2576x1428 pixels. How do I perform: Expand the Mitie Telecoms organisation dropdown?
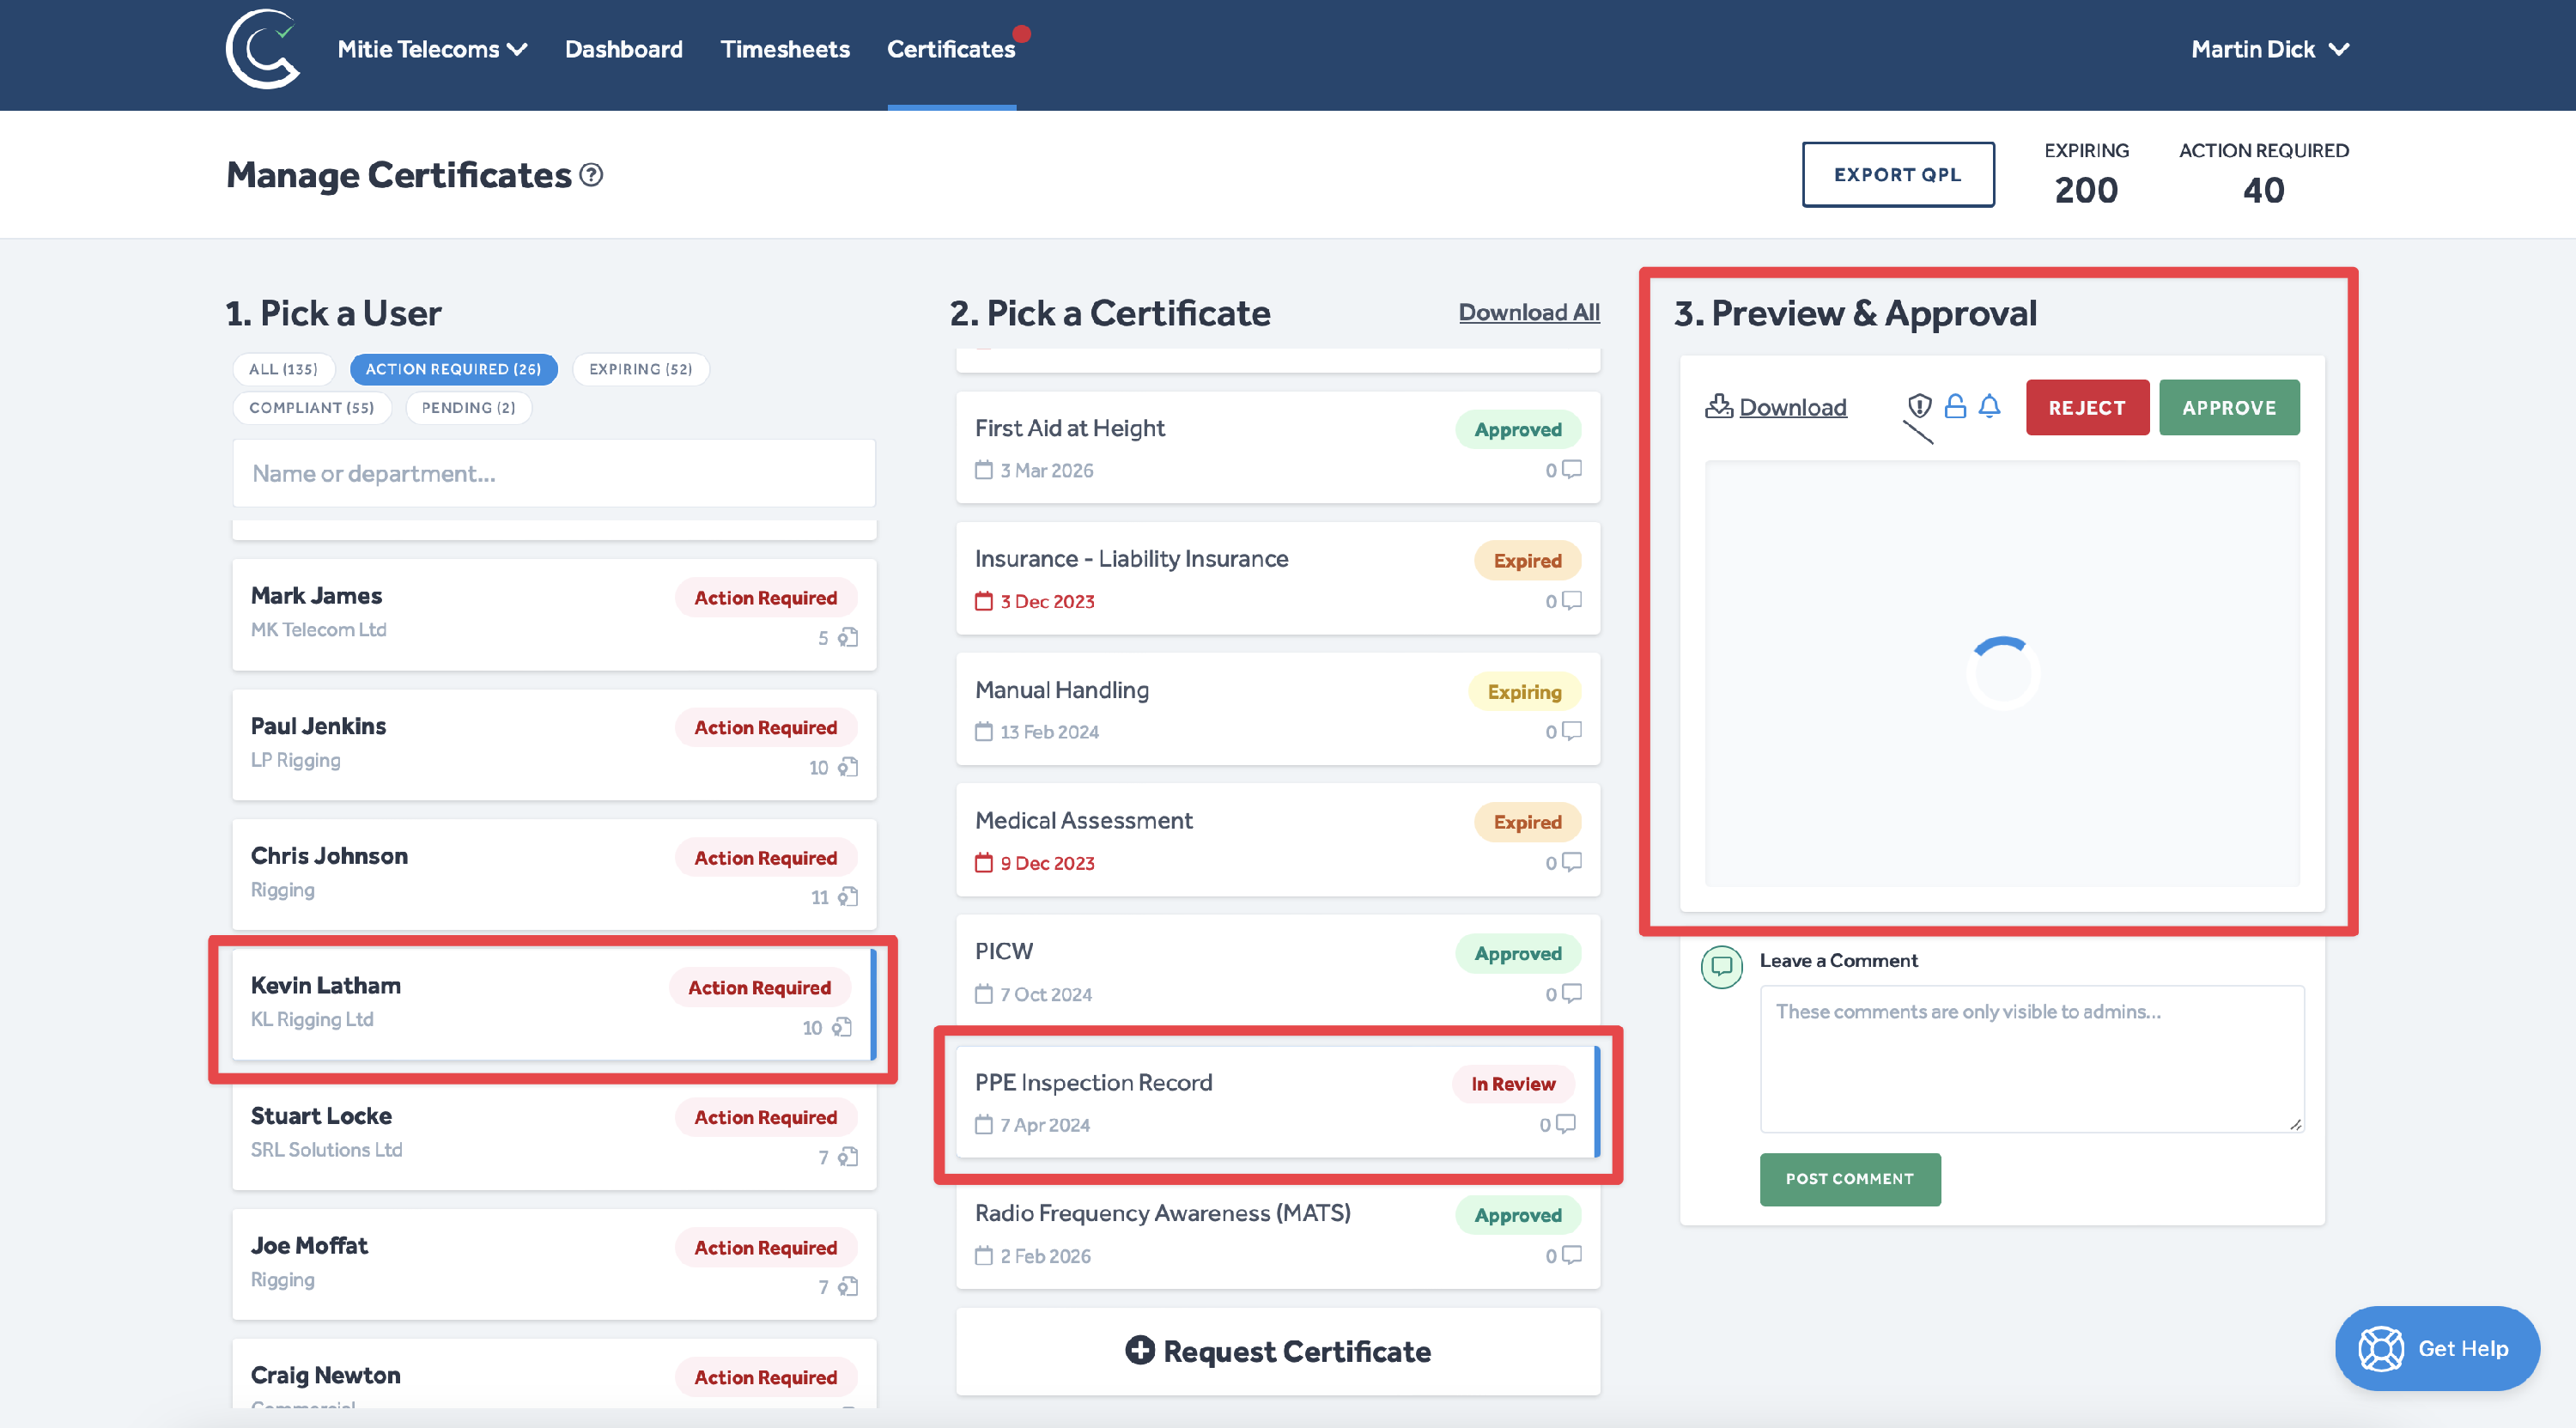[432, 49]
